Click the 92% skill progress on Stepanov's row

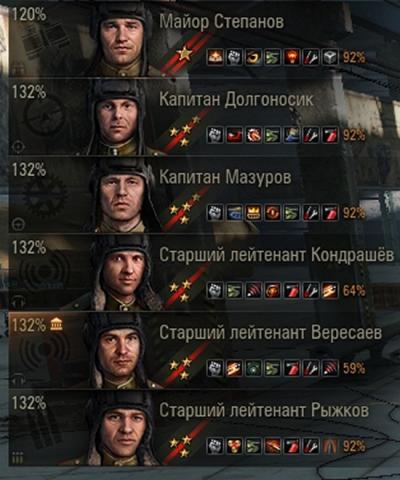[354, 58]
